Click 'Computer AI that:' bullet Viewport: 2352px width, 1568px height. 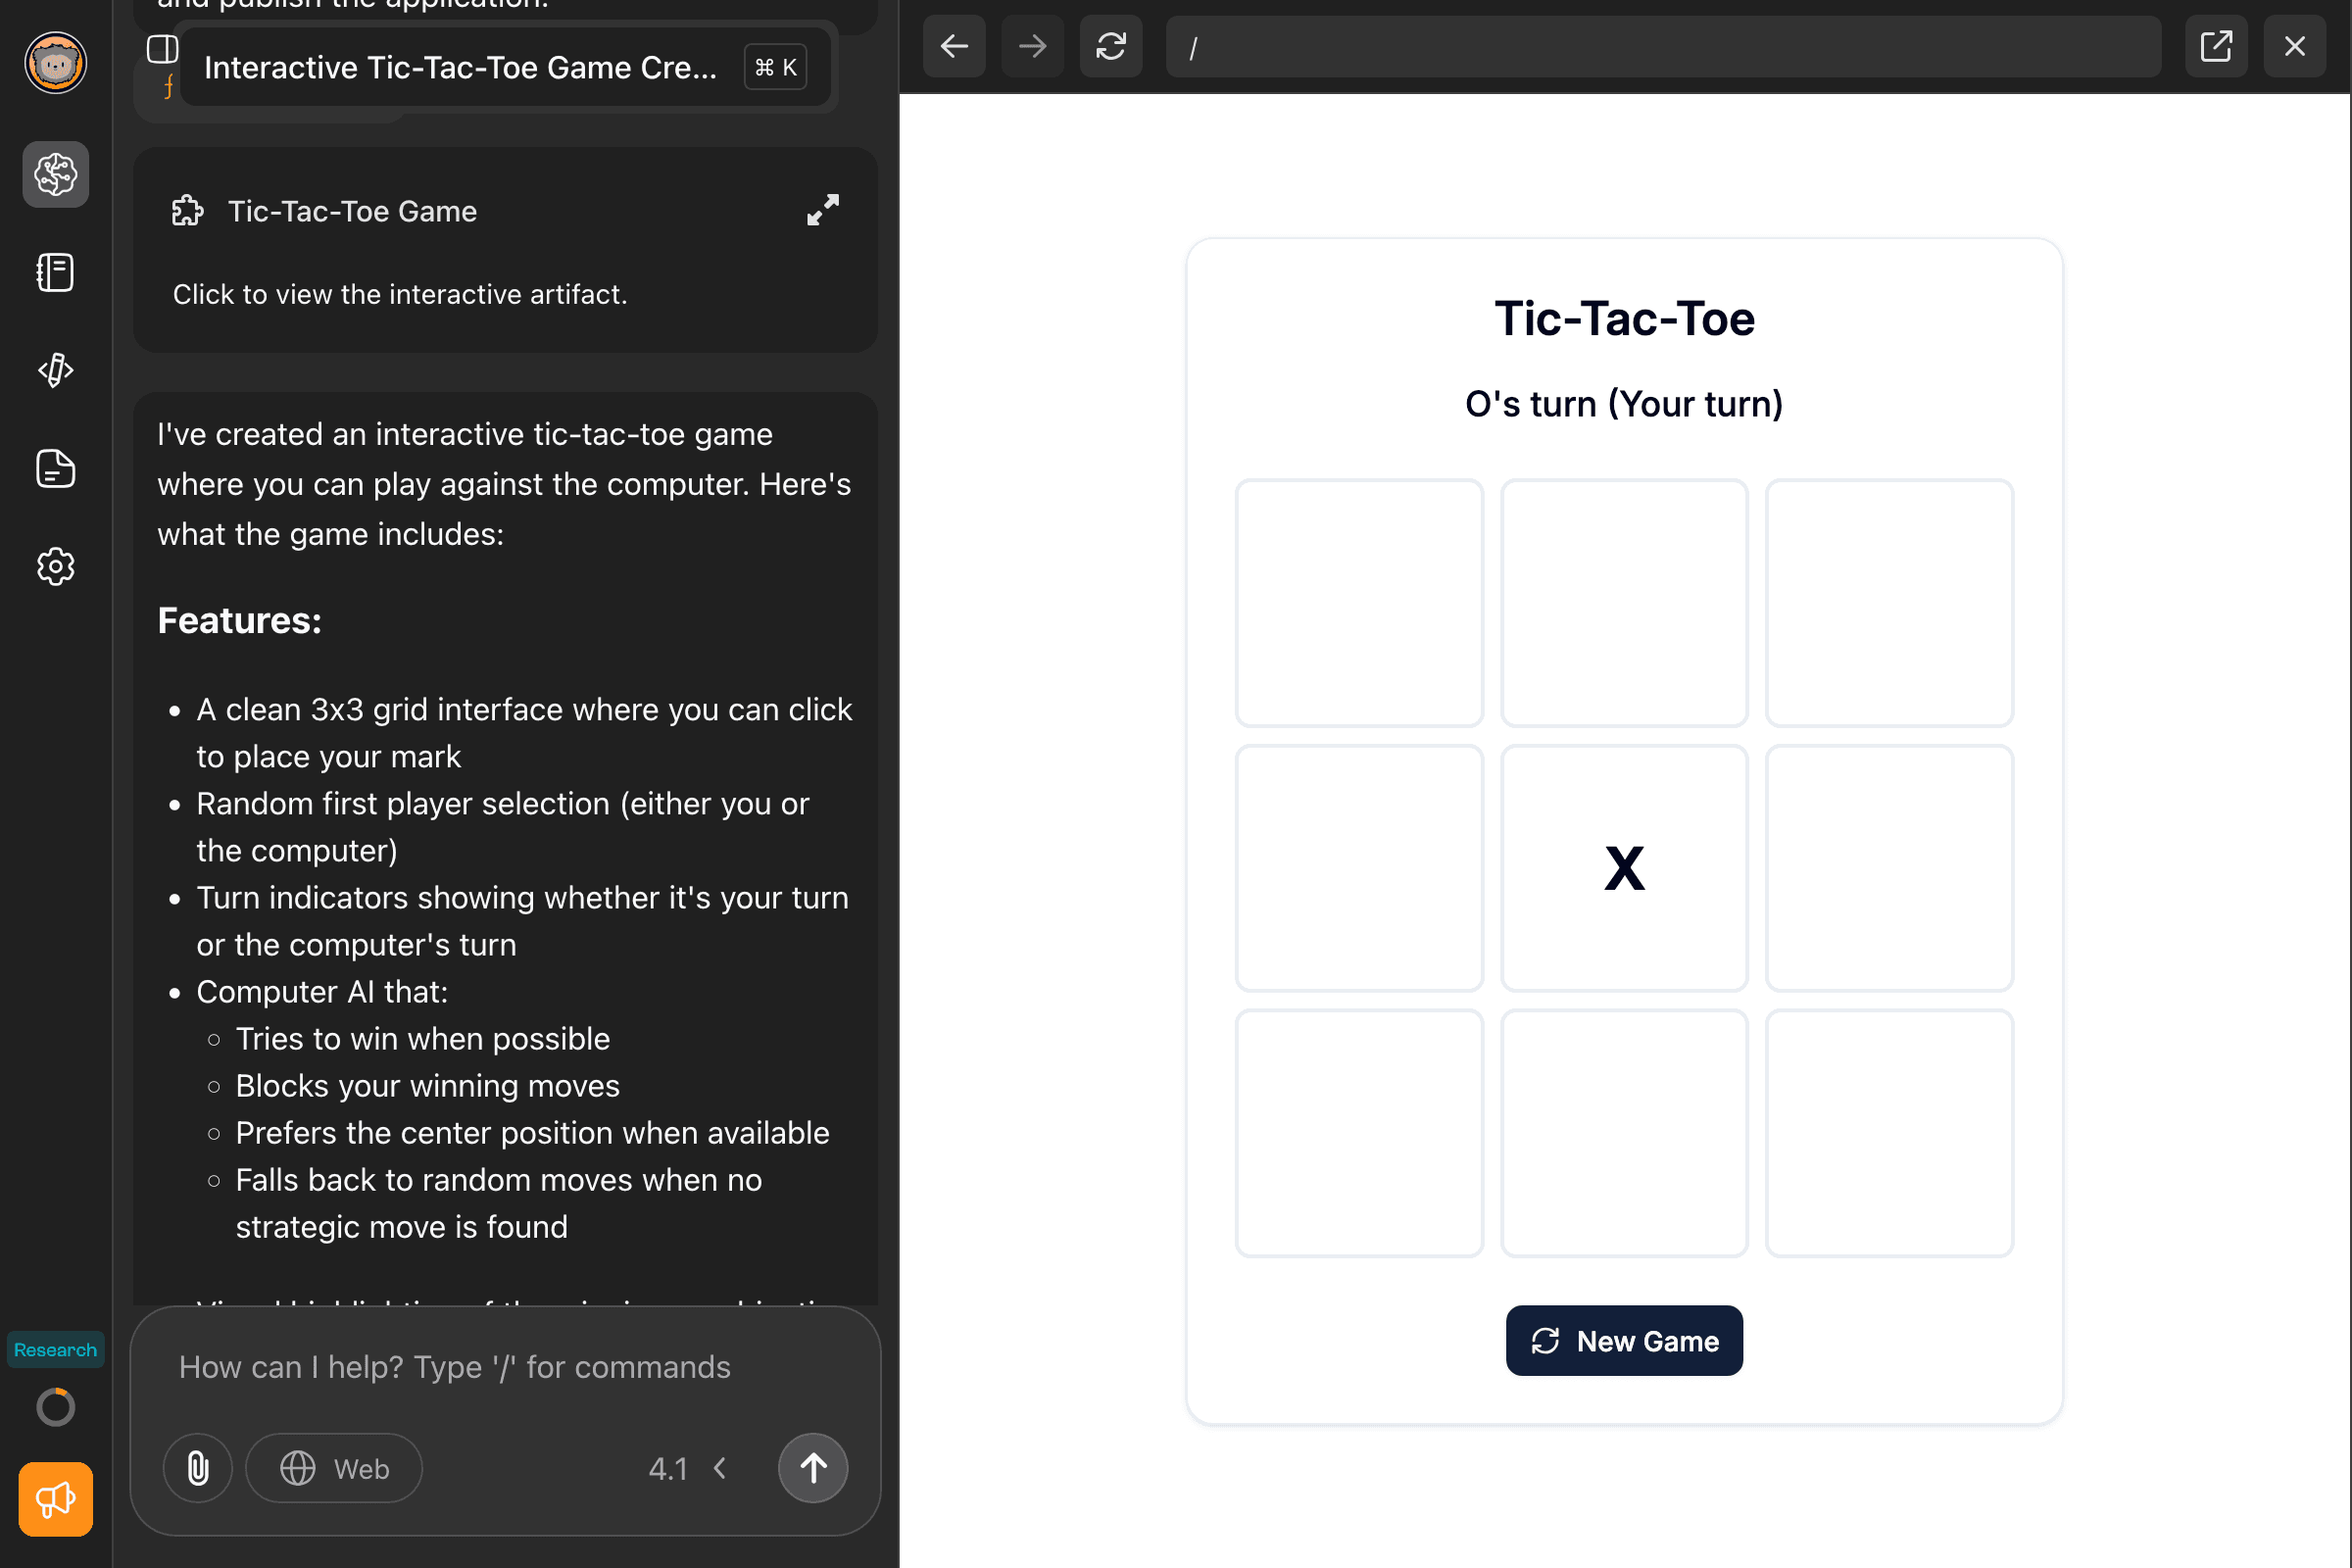click(322, 992)
